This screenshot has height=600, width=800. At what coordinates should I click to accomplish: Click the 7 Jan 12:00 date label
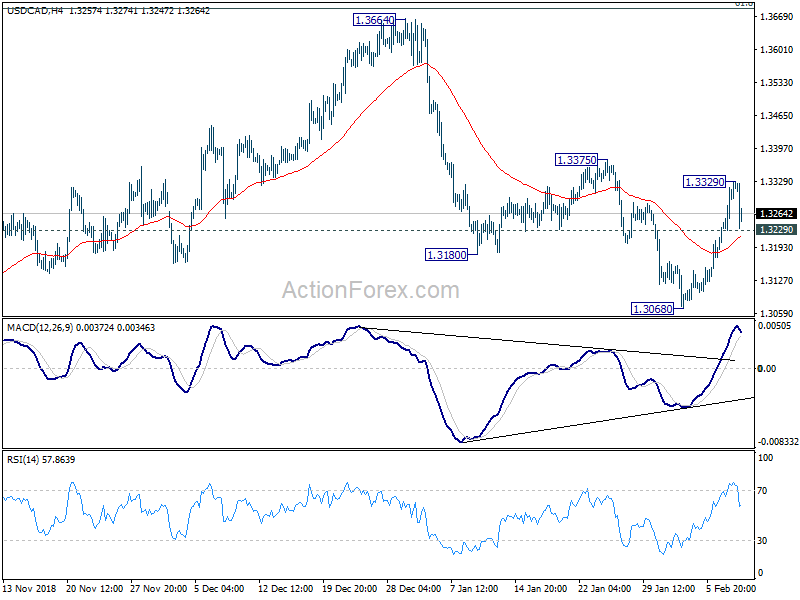coord(474,588)
